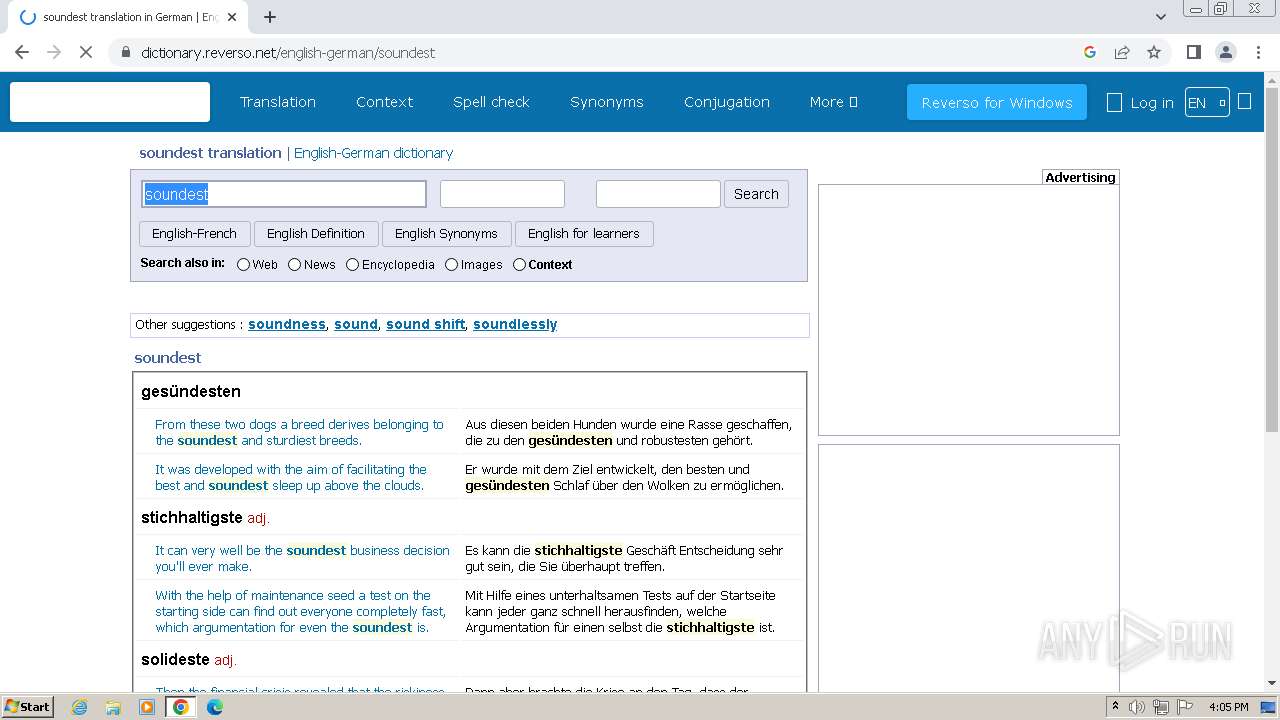Switch to English Definition tab
This screenshot has width=1280, height=720.
tap(316, 234)
